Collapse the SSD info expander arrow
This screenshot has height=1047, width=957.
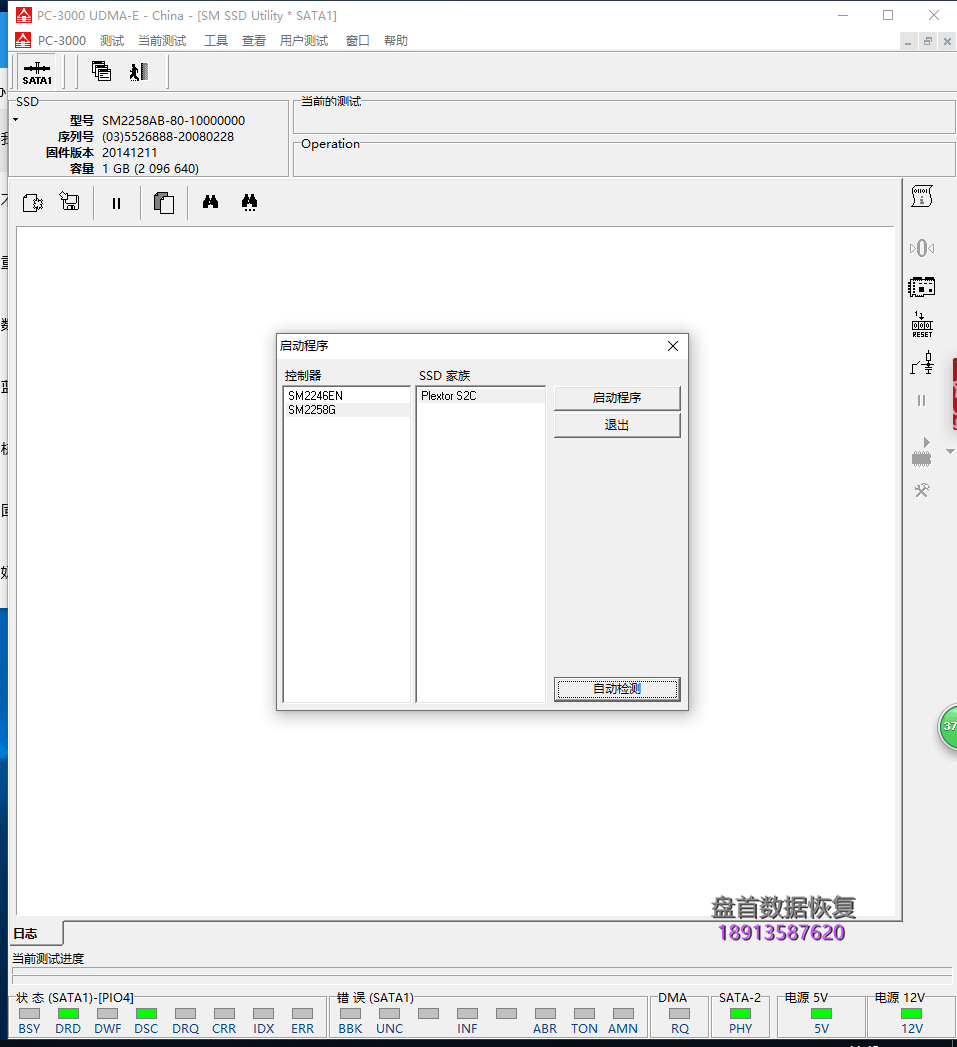pos(15,120)
